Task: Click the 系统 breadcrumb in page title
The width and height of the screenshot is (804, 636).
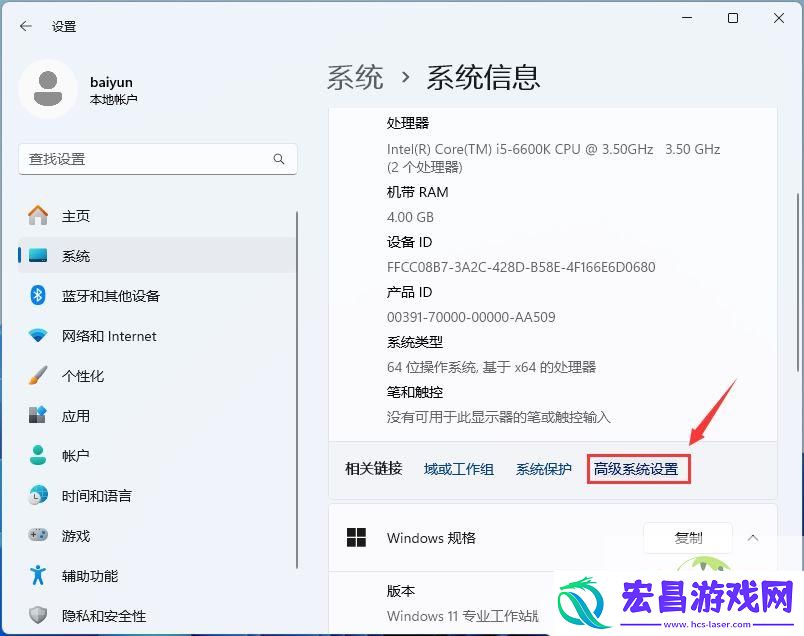Action: [x=355, y=77]
